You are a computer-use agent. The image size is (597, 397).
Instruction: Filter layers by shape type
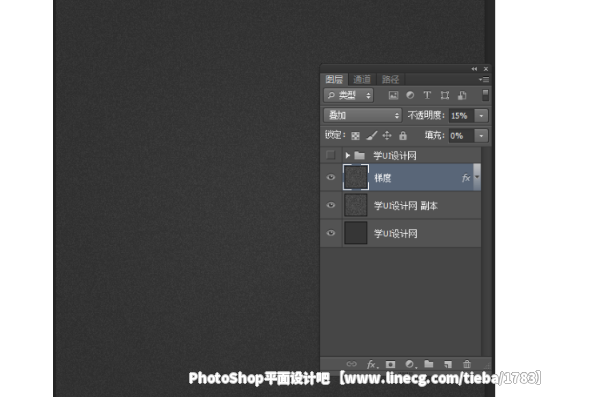[x=445, y=95]
